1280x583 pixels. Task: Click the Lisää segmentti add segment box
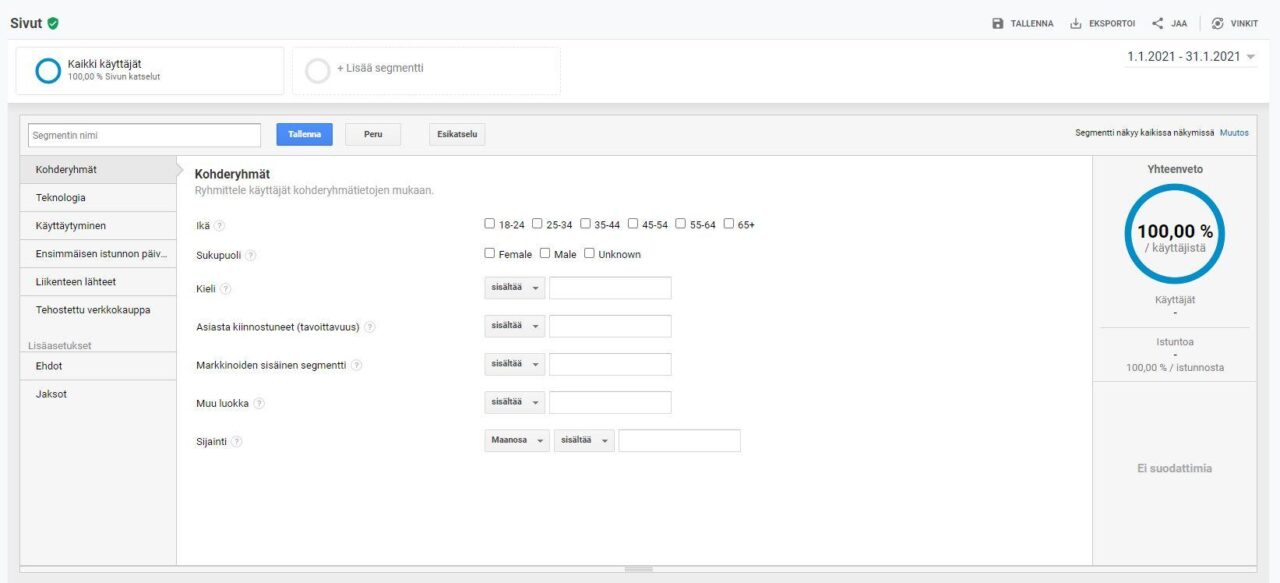coord(426,71)
